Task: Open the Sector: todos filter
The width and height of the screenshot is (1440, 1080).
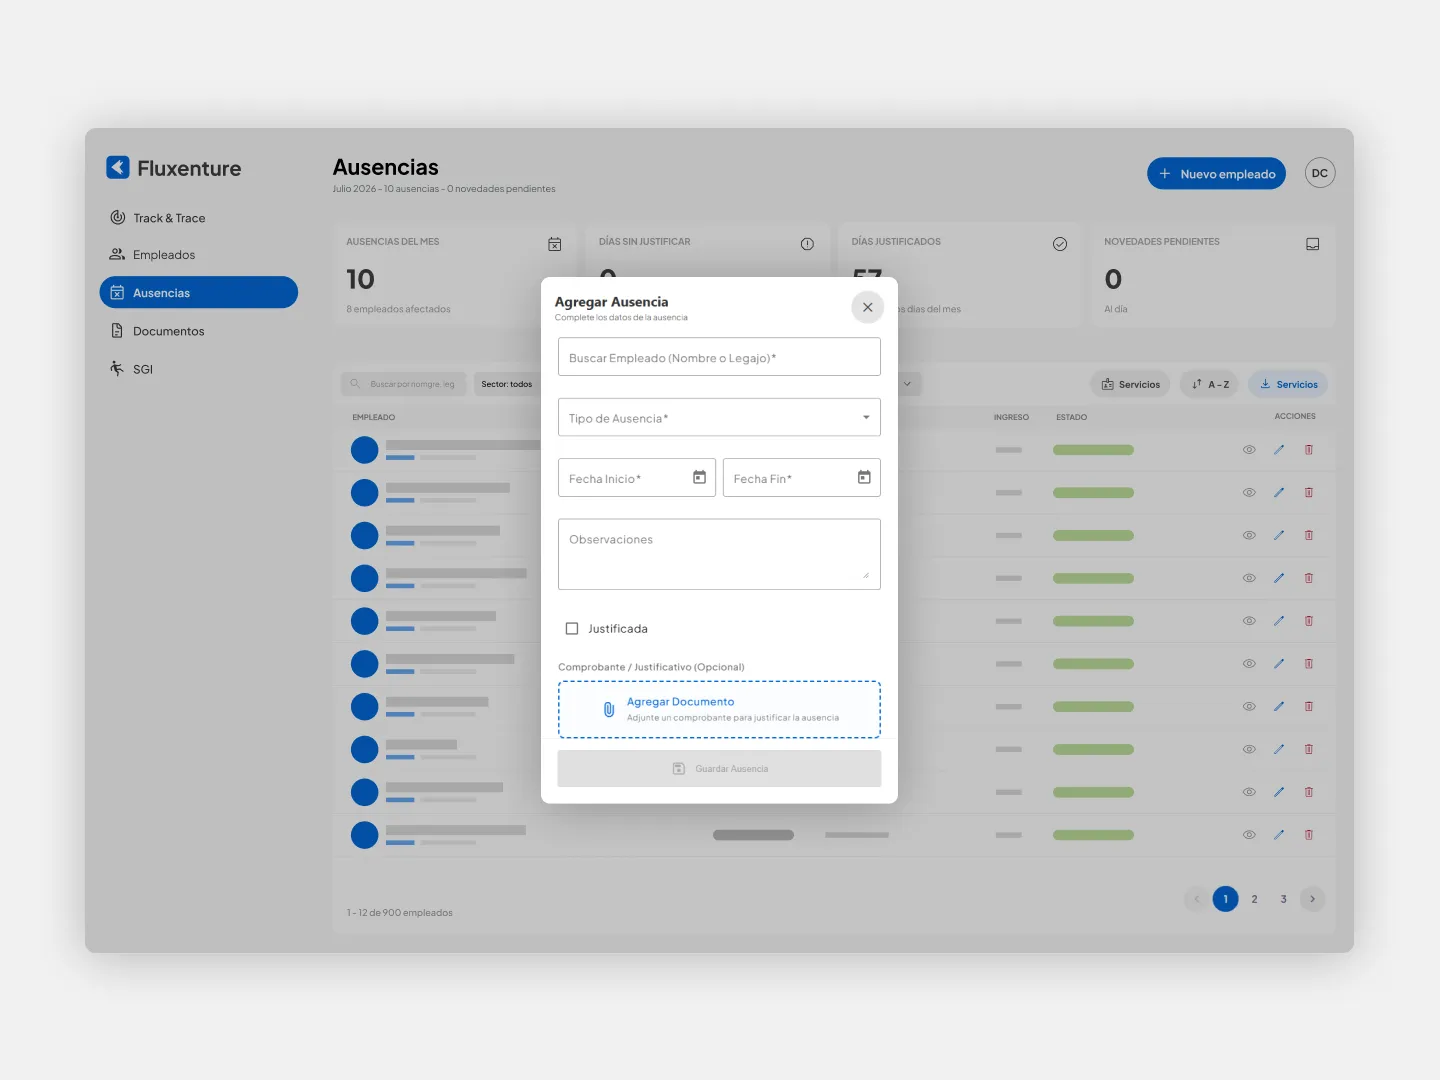Action: click(508, 384)
